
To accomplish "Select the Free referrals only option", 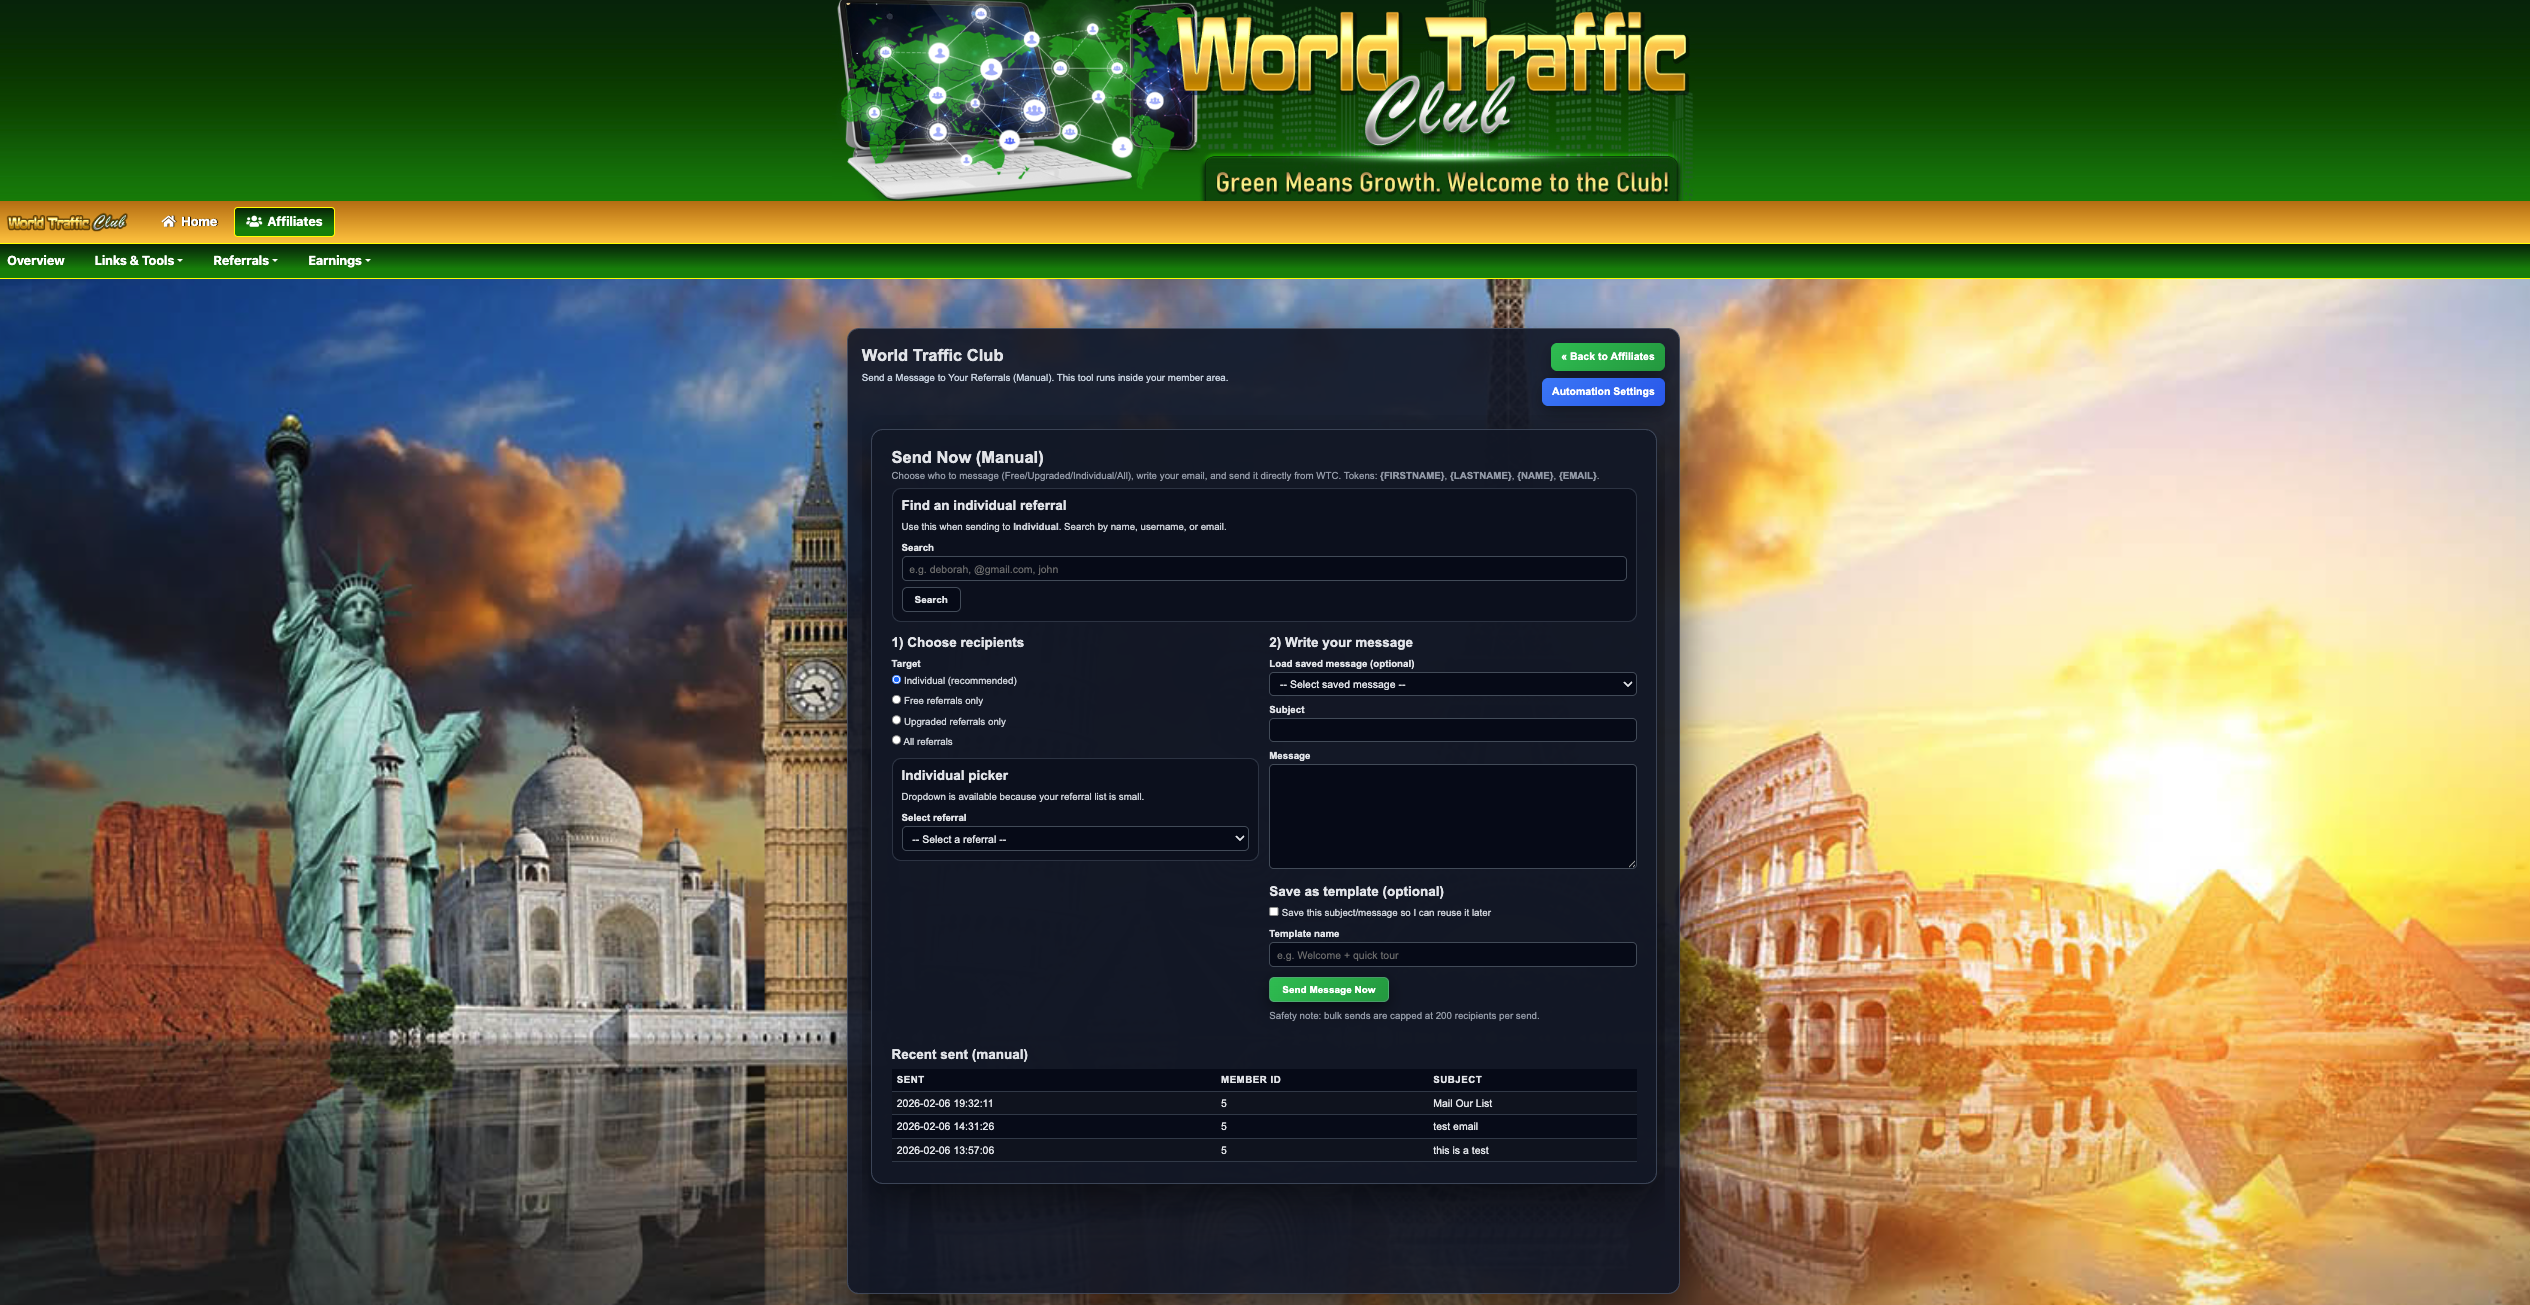I will pyautogui.click(x=896, y=700).
